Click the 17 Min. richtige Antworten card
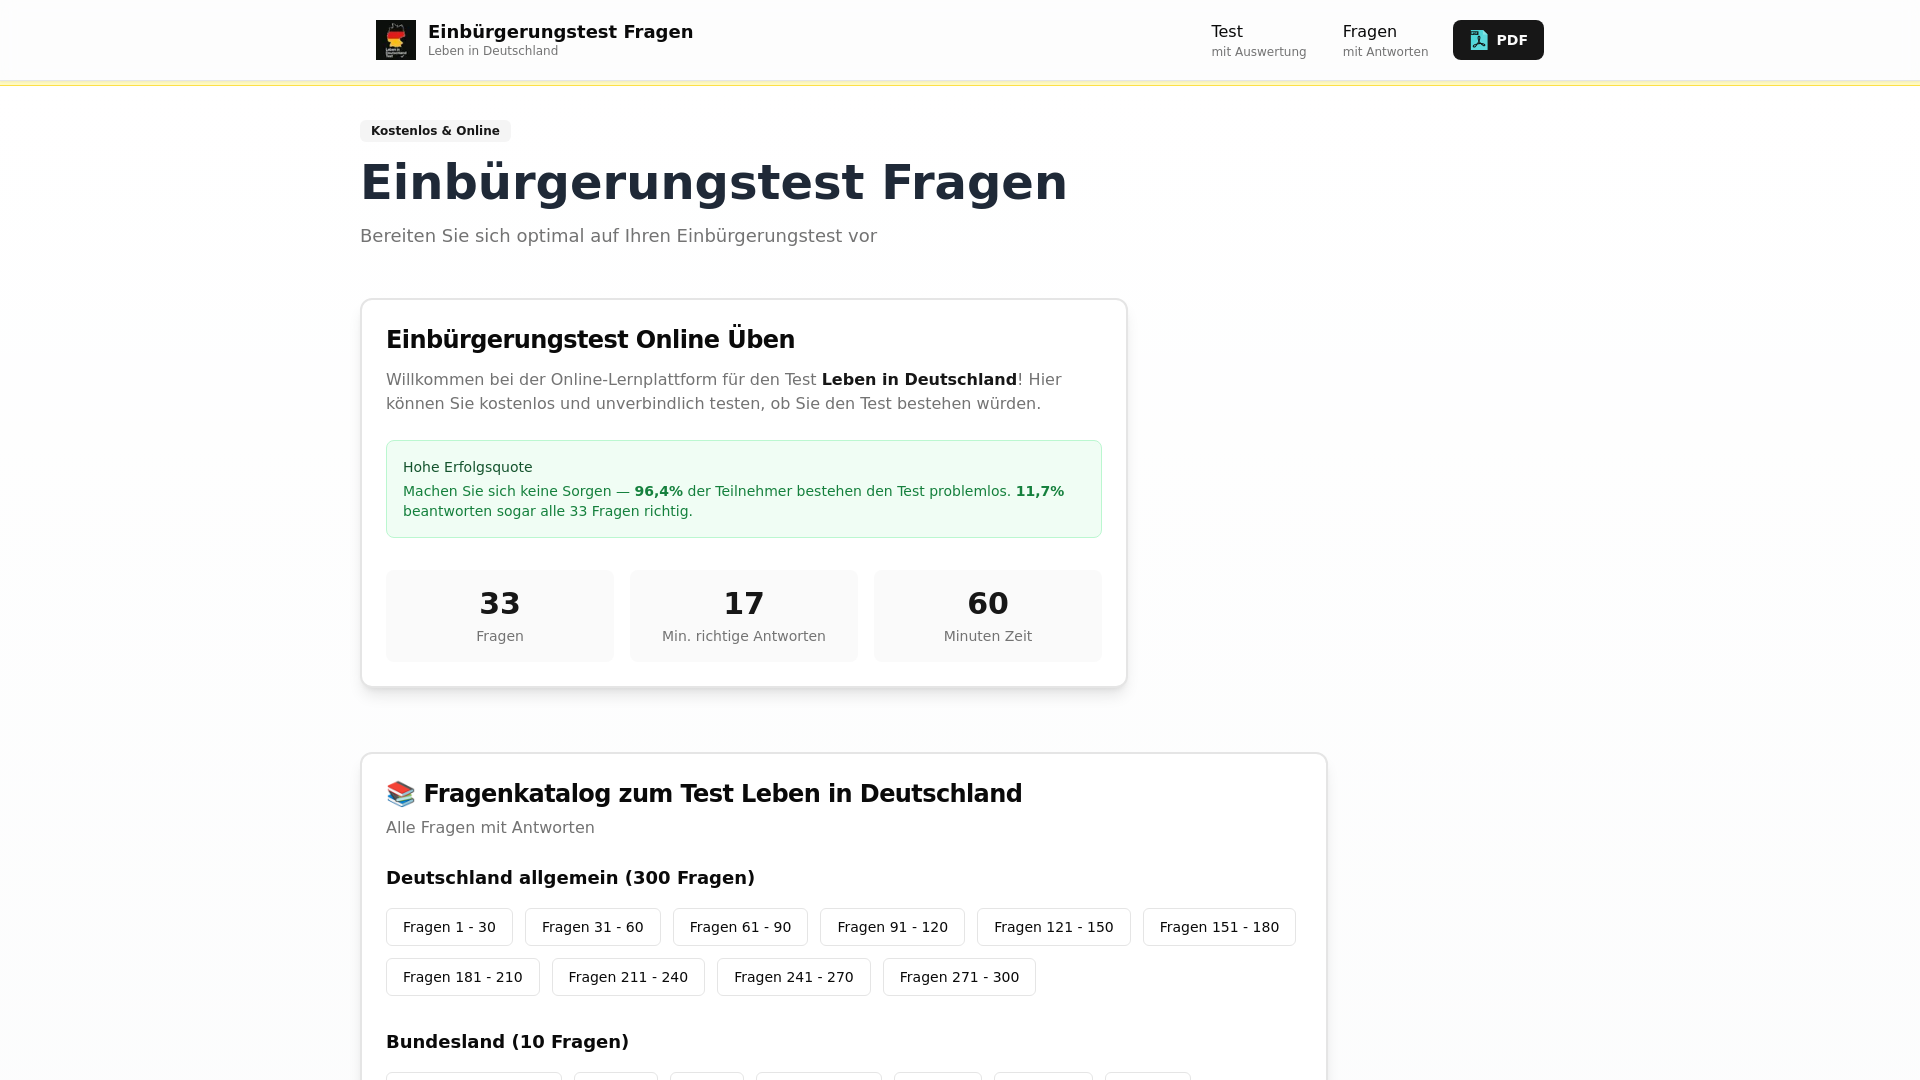Screen dimensions: 1920x1080 pos(744,616)
